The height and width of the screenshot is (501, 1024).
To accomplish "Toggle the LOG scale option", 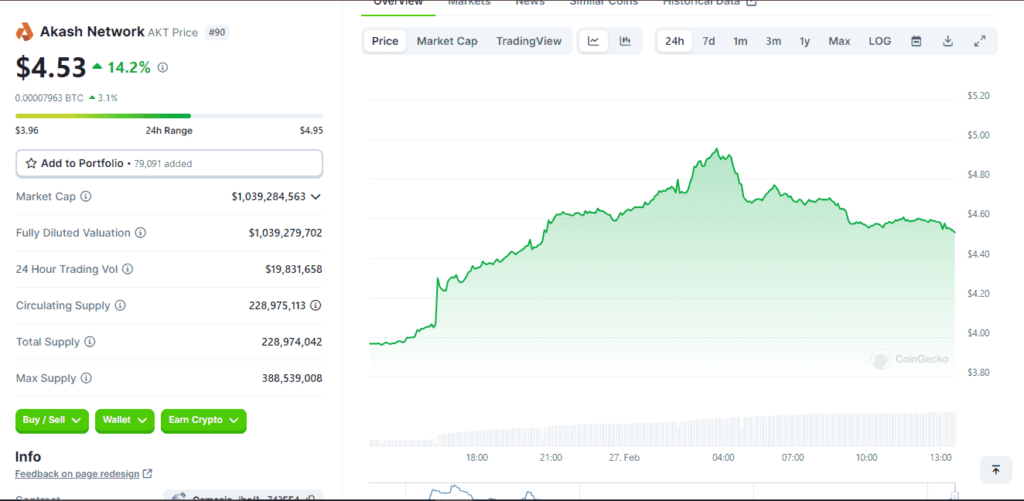I will [880, 41].
